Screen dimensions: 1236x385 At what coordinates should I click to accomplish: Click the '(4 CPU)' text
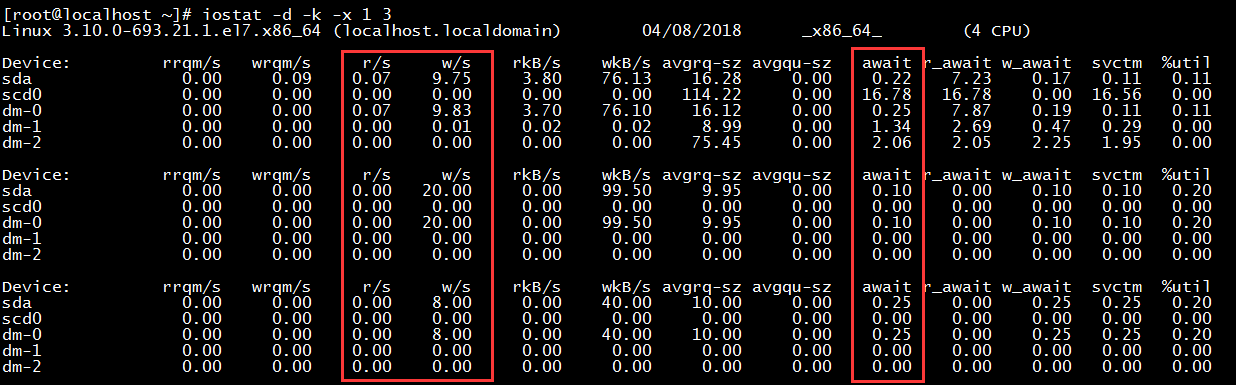(997, 30)
